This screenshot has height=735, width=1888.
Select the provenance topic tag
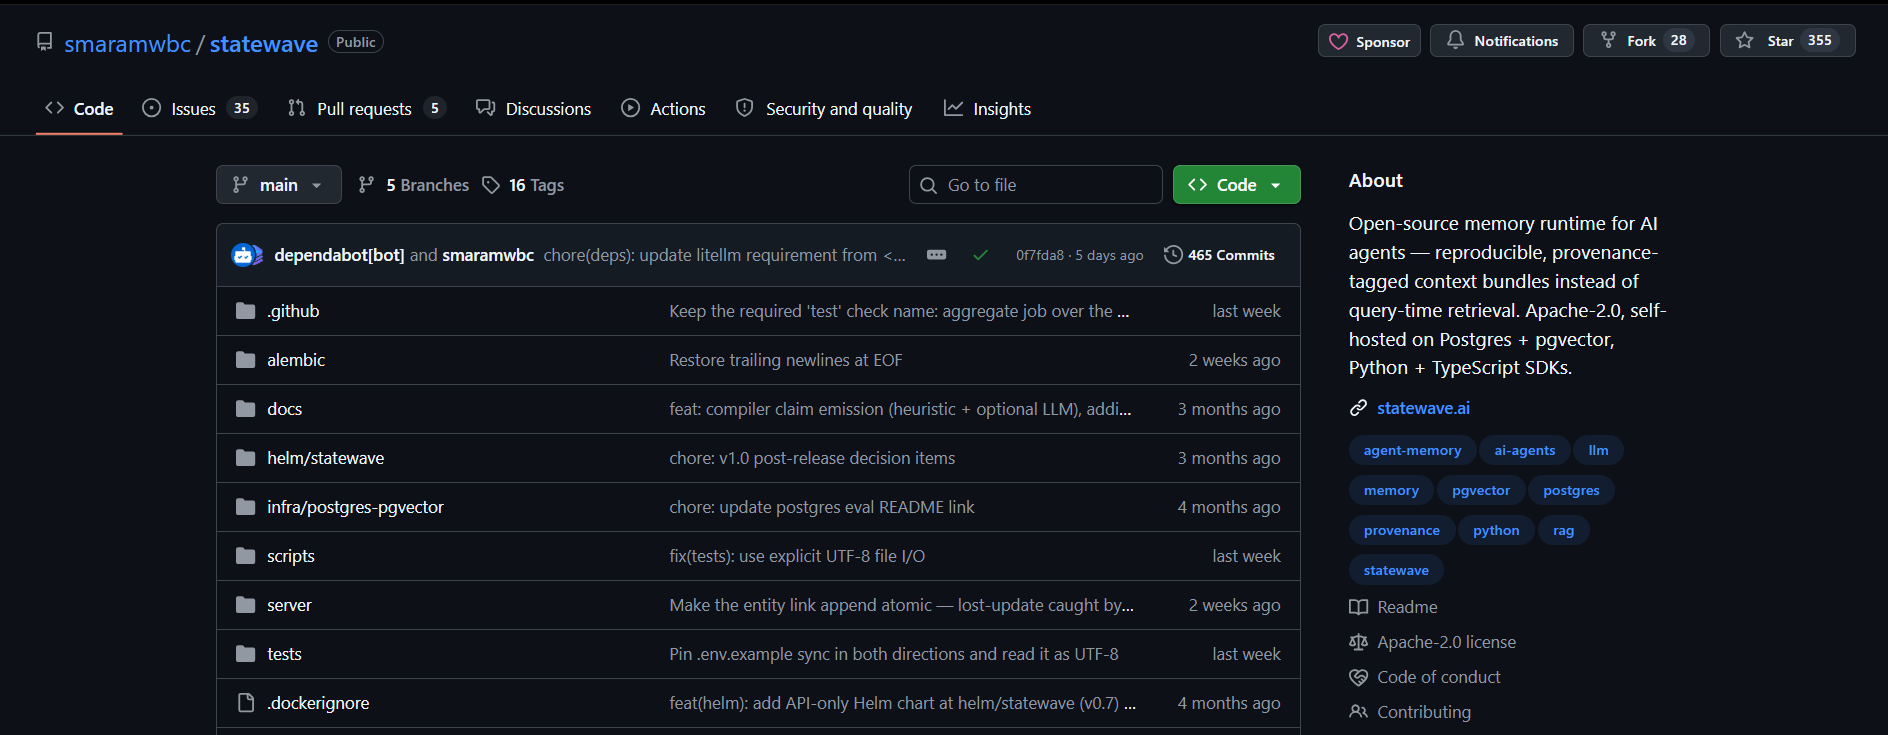click(x=1401, y=530)
